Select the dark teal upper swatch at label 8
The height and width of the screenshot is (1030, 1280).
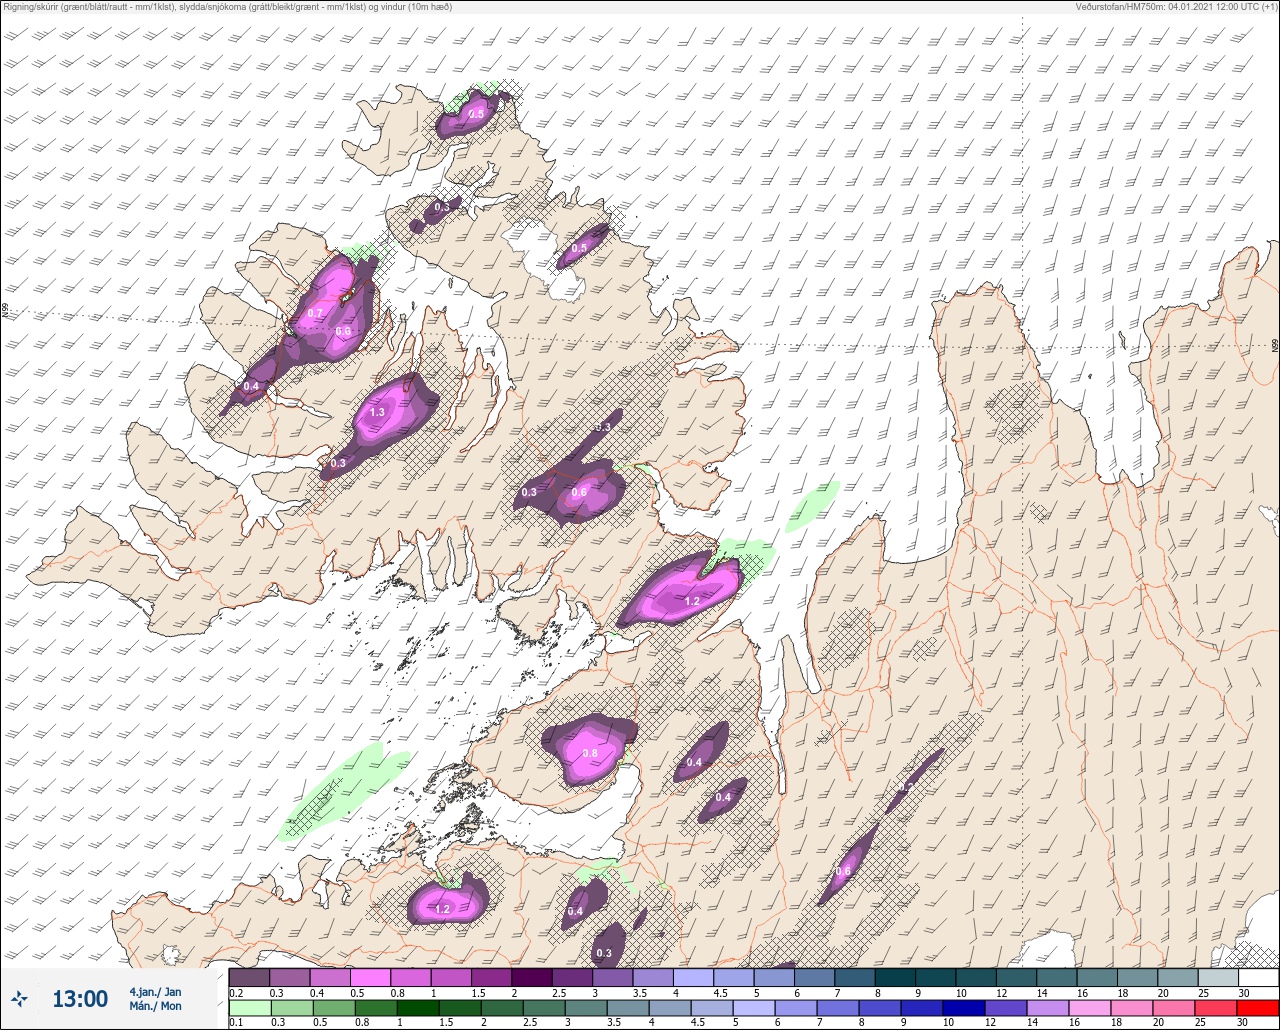coord(895,977)
